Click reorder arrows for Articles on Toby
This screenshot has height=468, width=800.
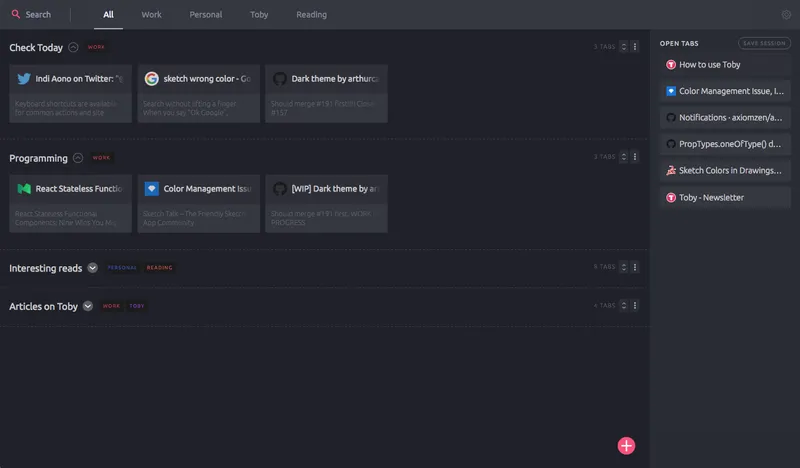[x=623, y=306]
